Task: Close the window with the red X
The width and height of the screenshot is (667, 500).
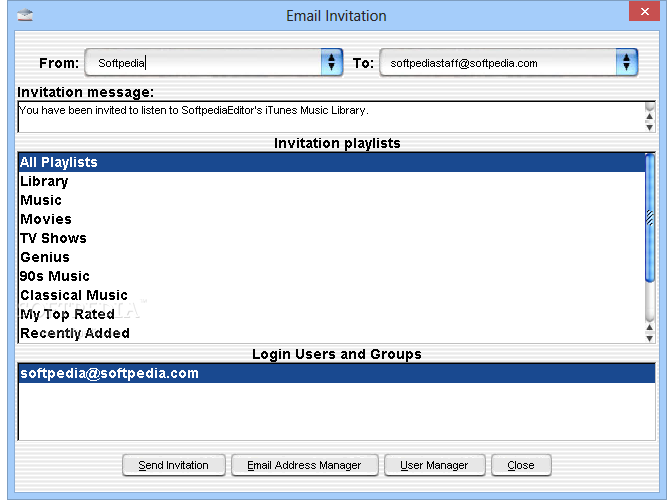Action: point(644,11)
